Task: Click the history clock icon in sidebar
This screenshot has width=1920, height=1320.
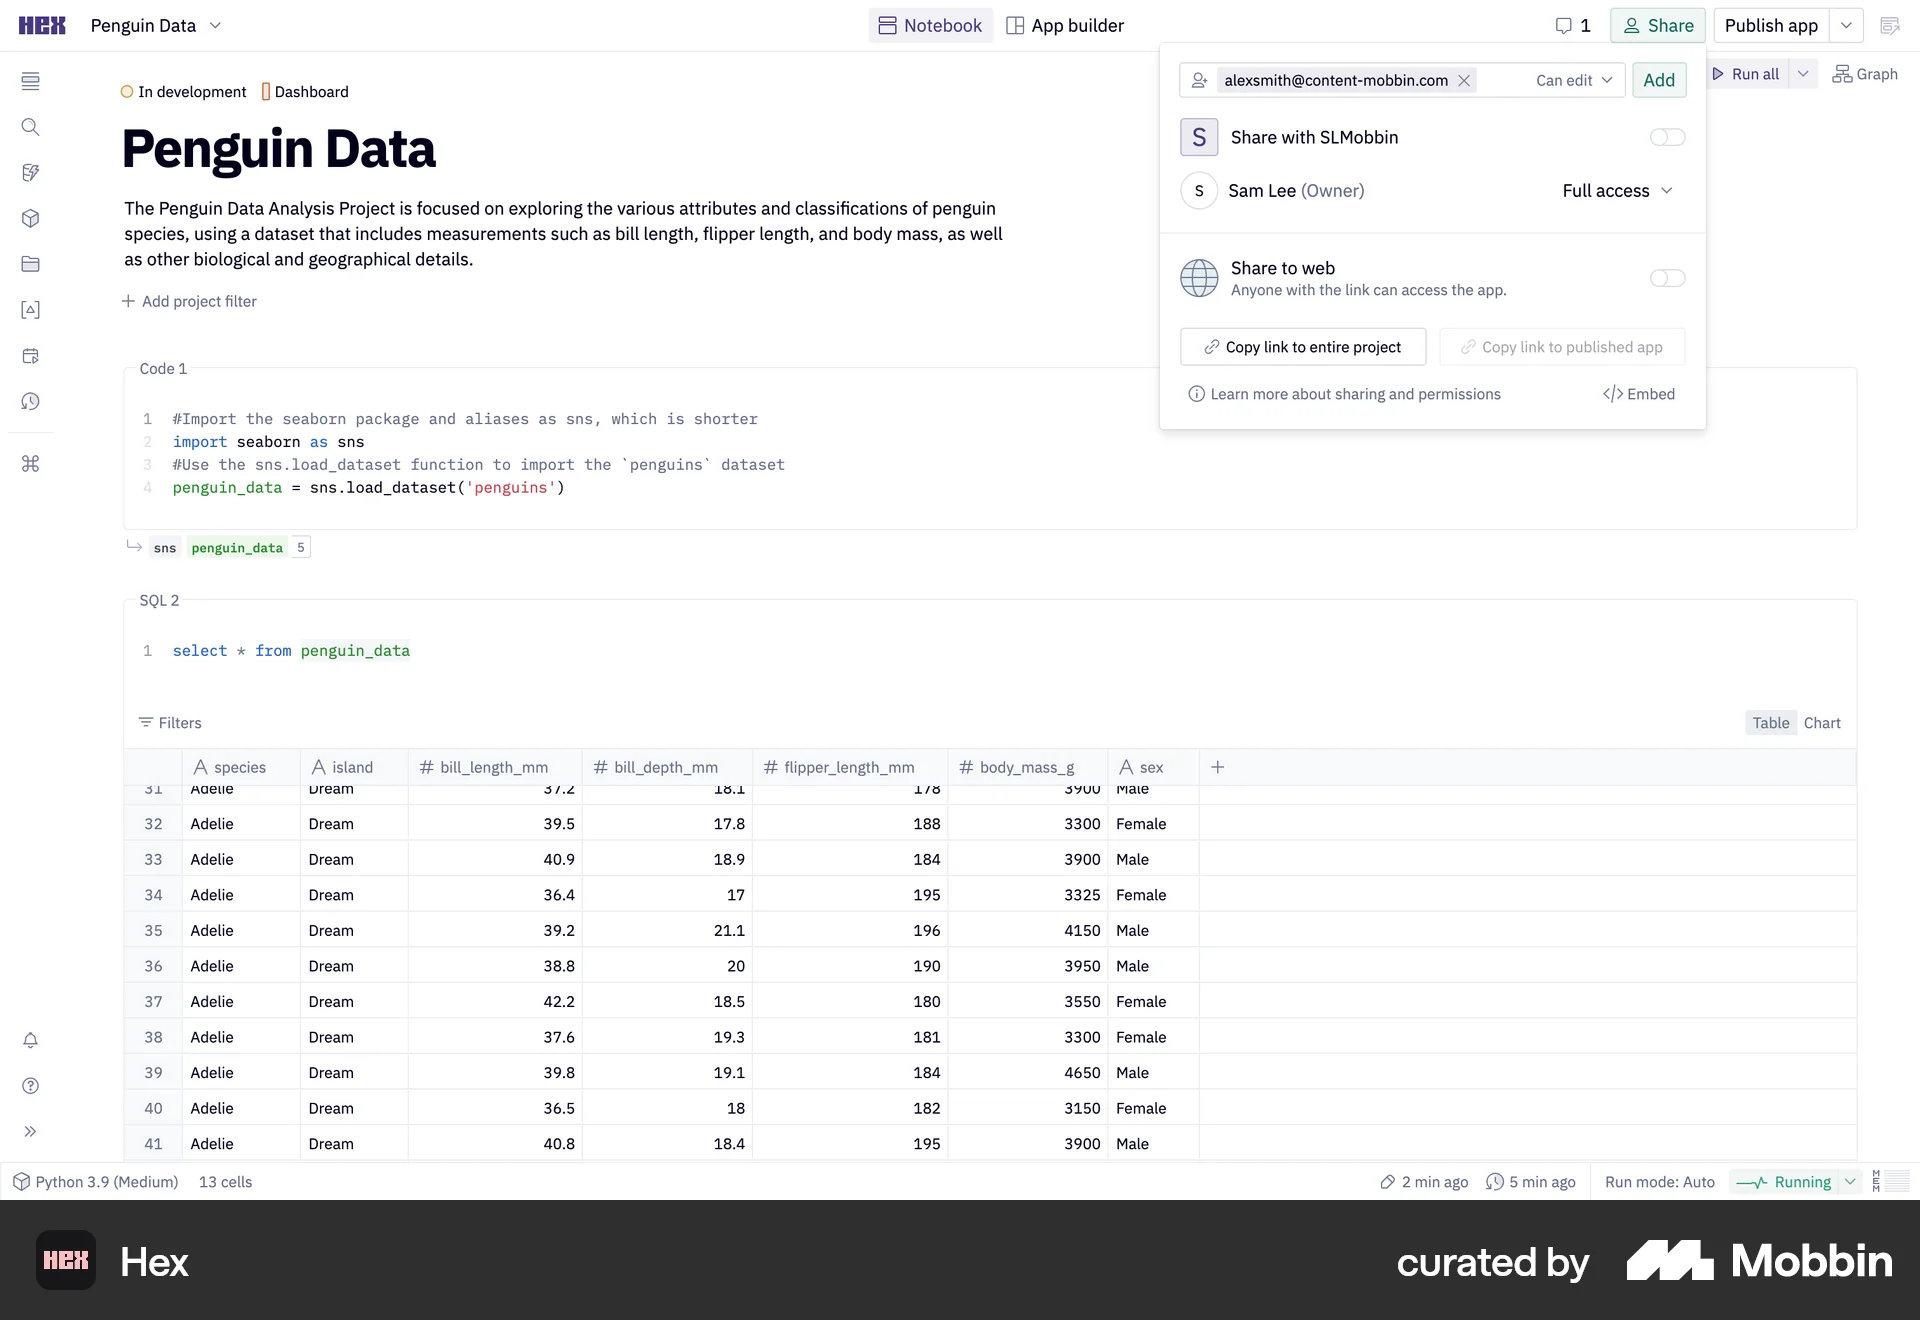Action: (30, 401)
